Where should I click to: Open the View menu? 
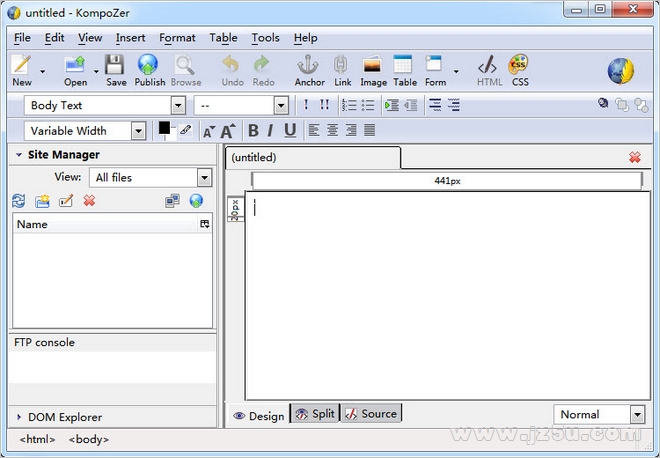click(x=90, y=38)
